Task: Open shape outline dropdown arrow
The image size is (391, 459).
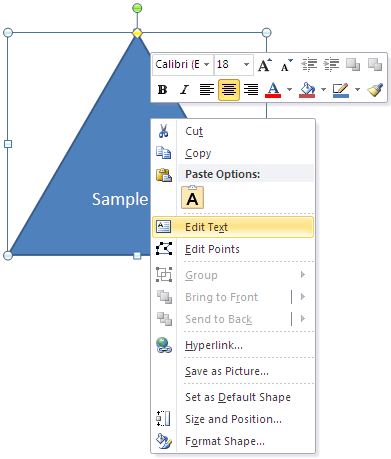Action: pyautogui.click(x=357, y=89)
